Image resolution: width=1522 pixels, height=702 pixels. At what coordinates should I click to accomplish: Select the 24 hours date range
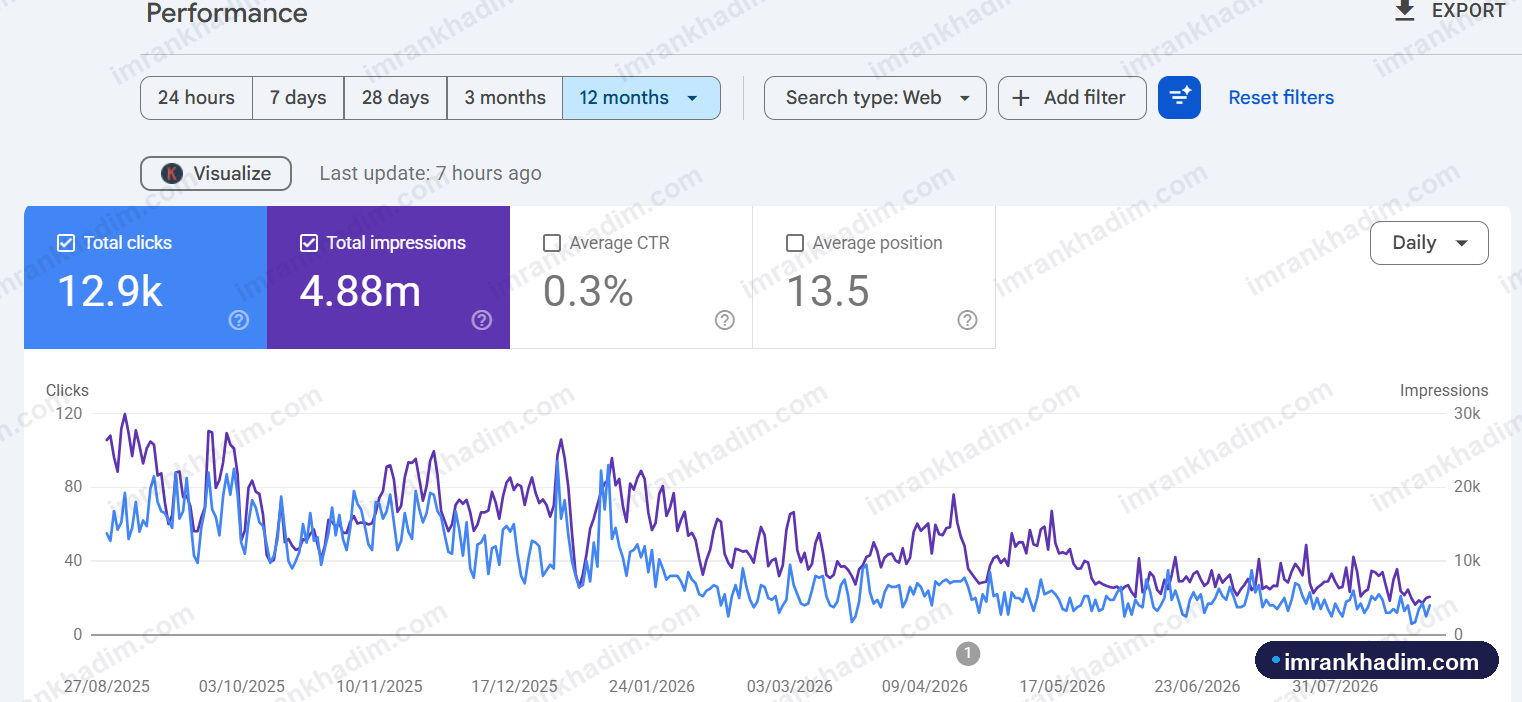pos(196,97)
